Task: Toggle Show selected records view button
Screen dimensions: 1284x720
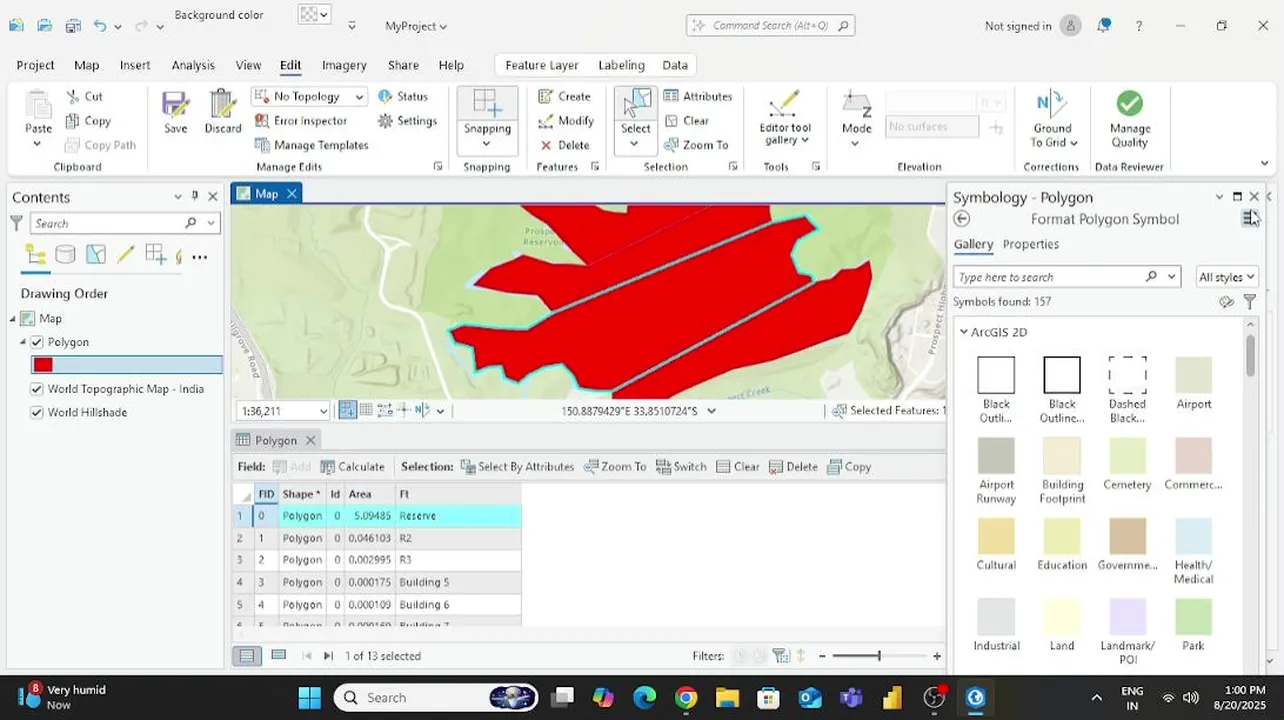Action: pyautogui.click(x=279, y=656)
